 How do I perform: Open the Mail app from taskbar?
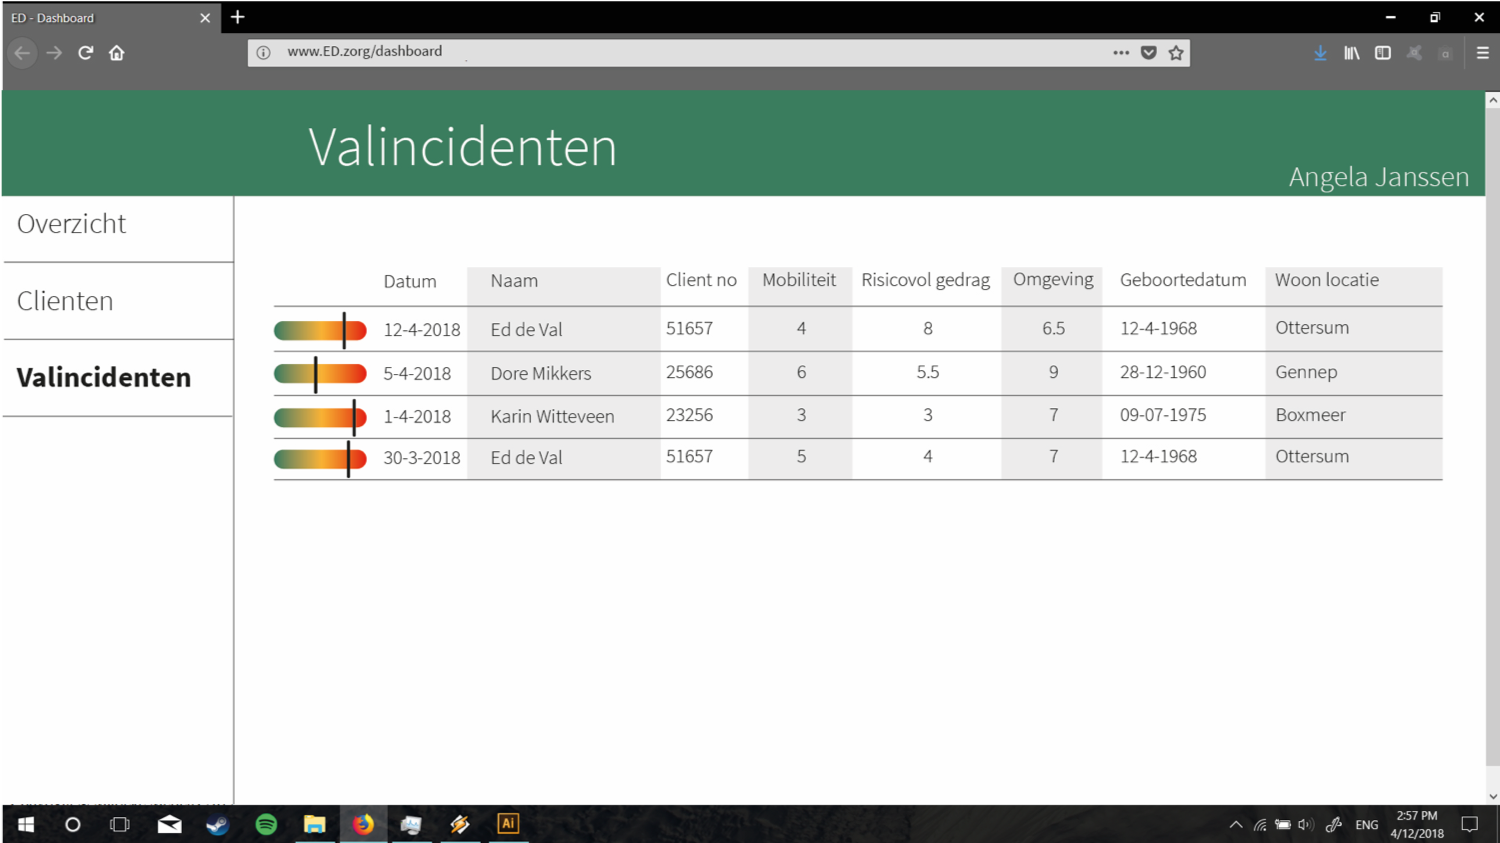point(169,825)
